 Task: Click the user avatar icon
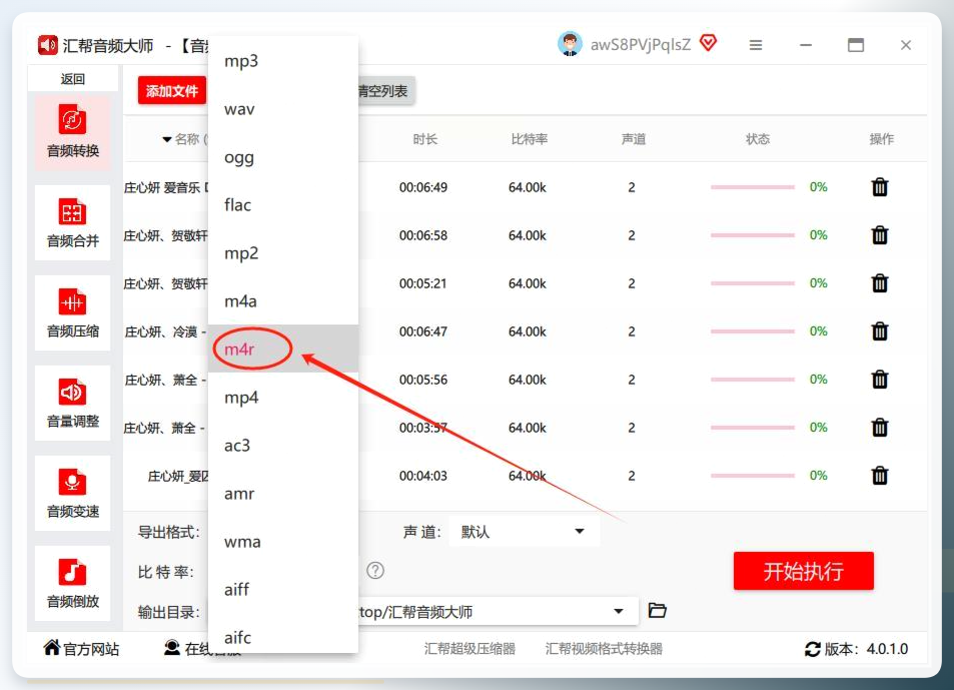point(569,44)
